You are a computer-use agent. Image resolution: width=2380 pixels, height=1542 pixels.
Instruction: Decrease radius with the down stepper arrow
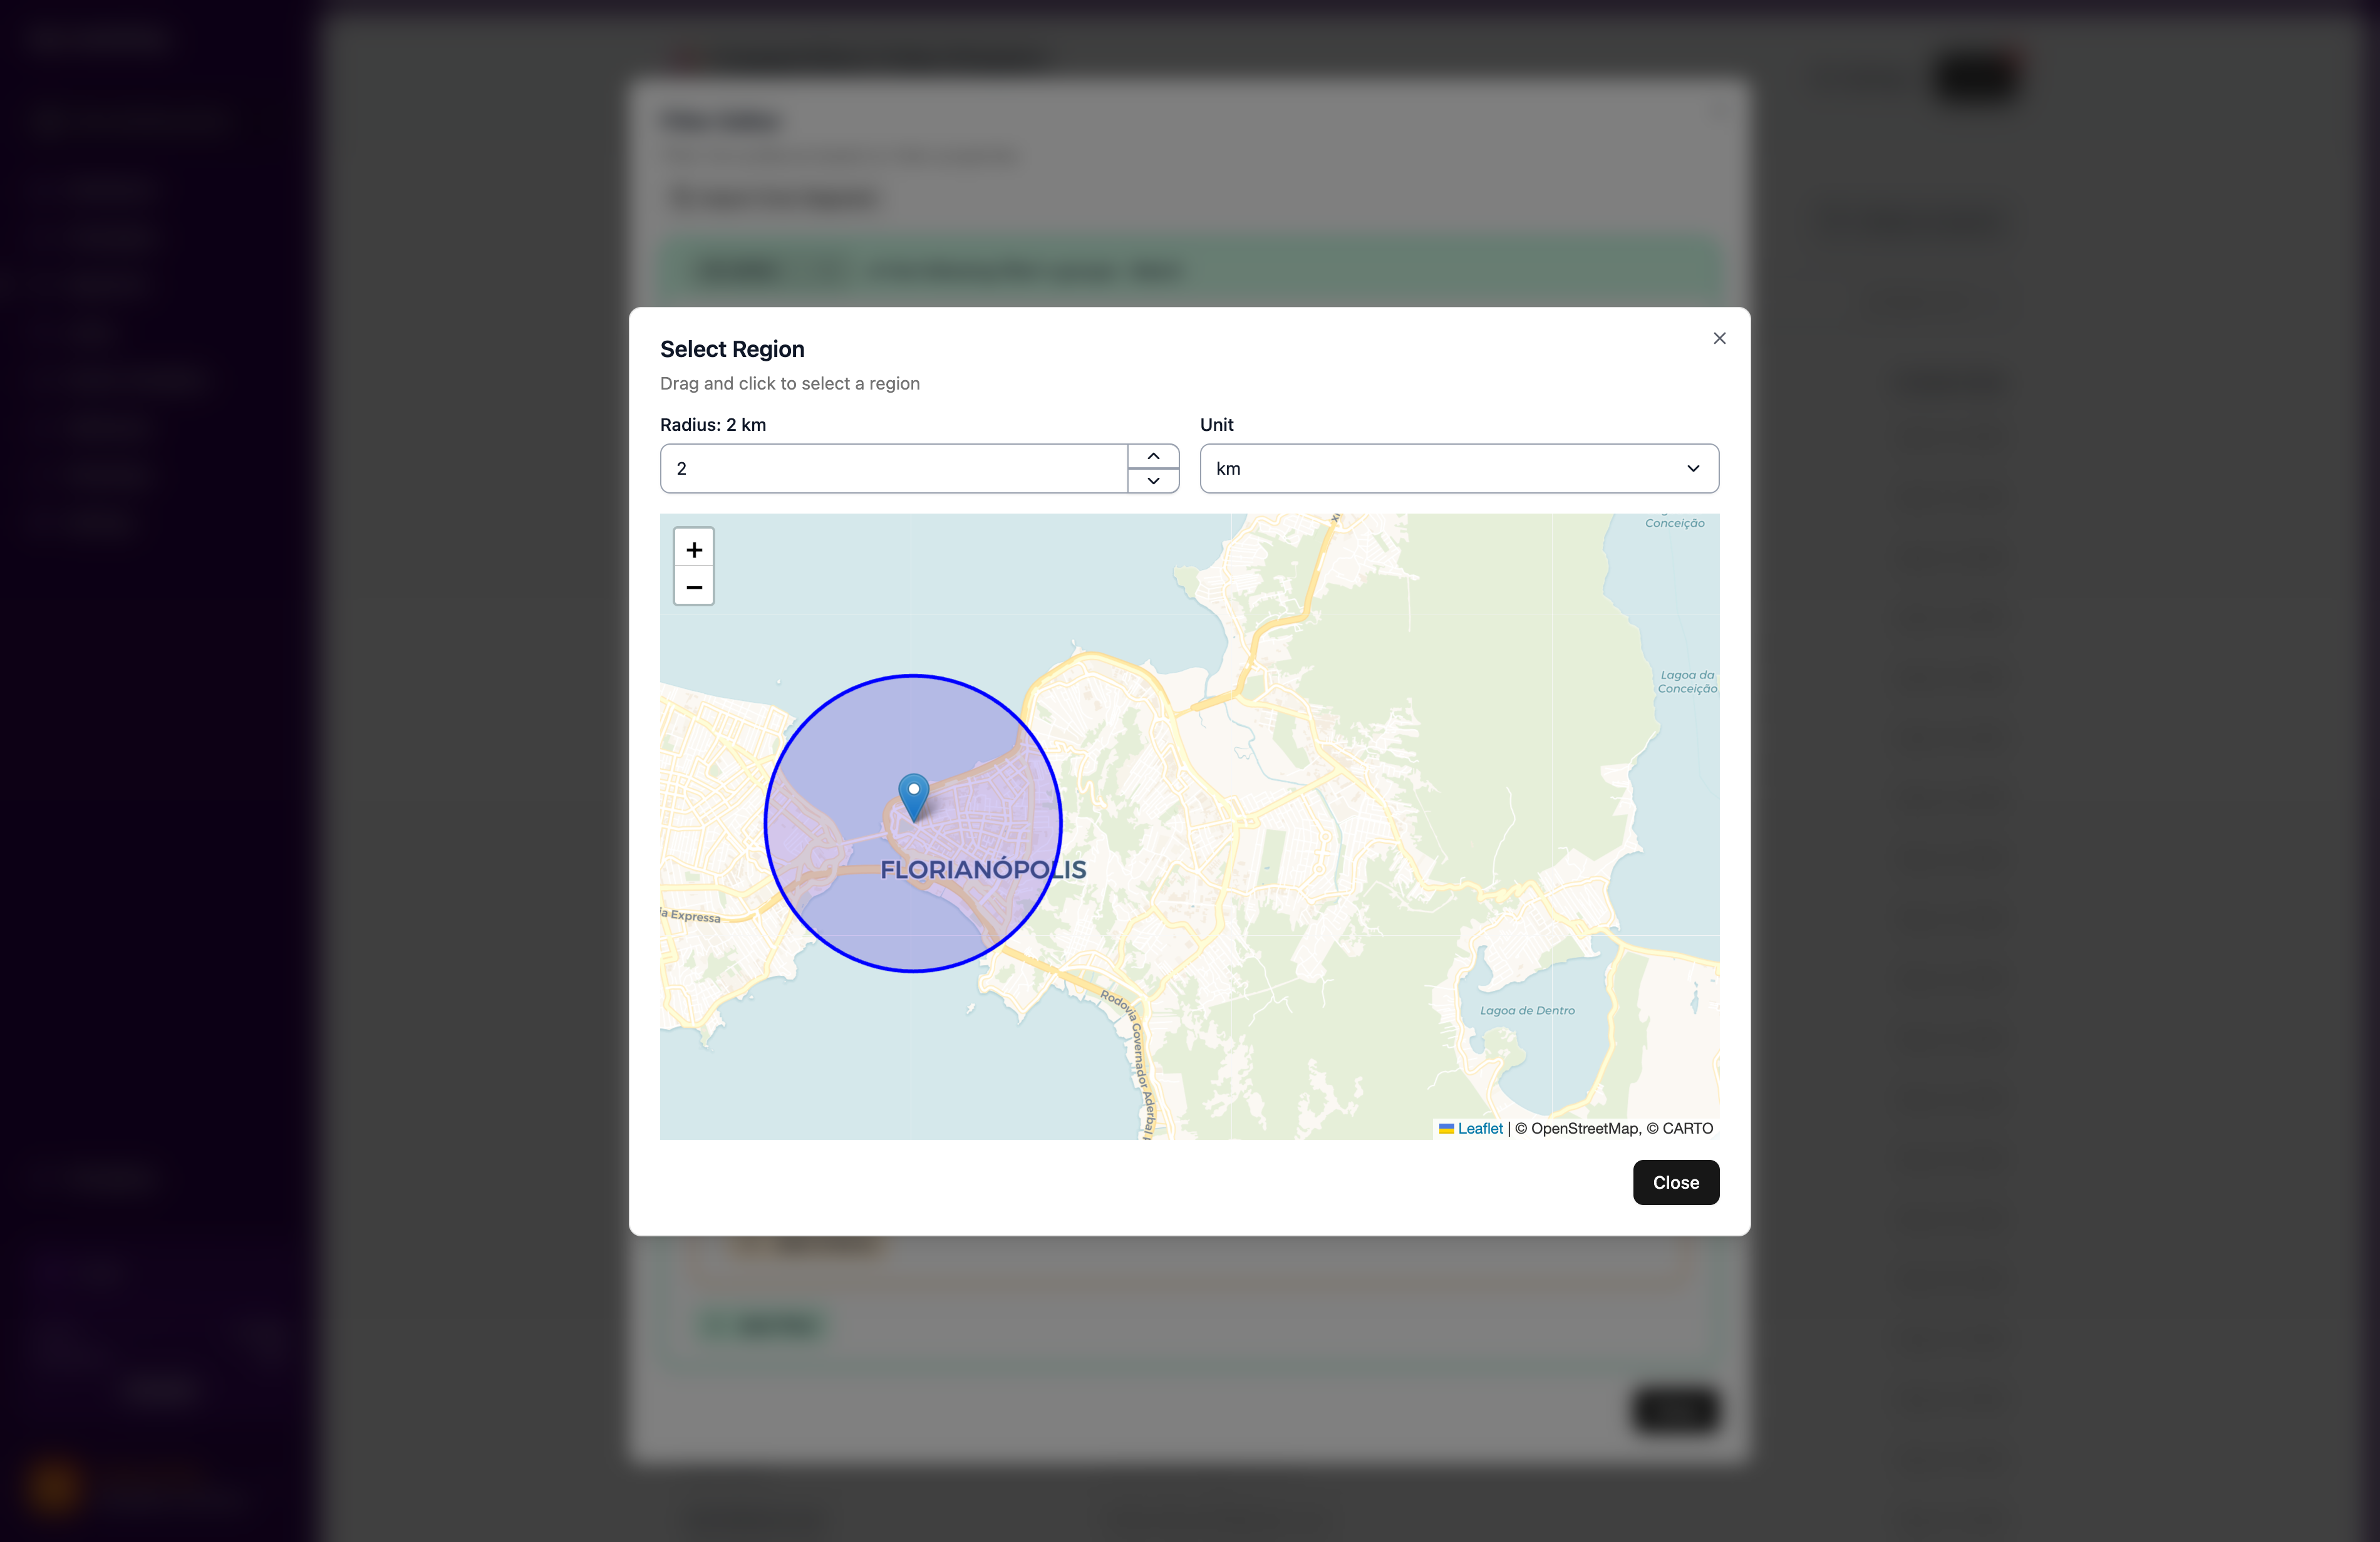1153,481
